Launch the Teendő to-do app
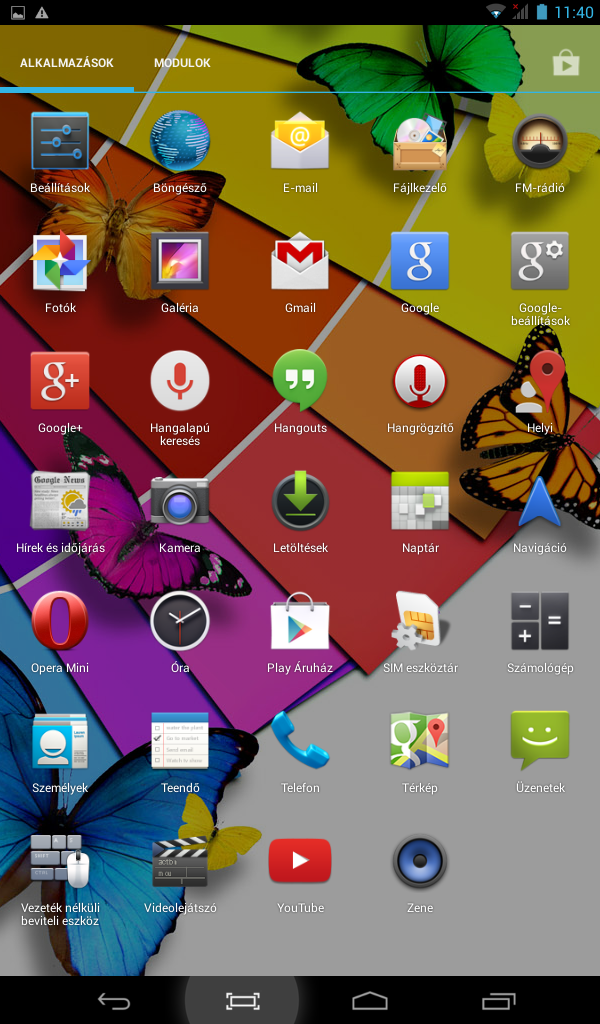Screen dimensions: 600x1024 tap(180, 741)
